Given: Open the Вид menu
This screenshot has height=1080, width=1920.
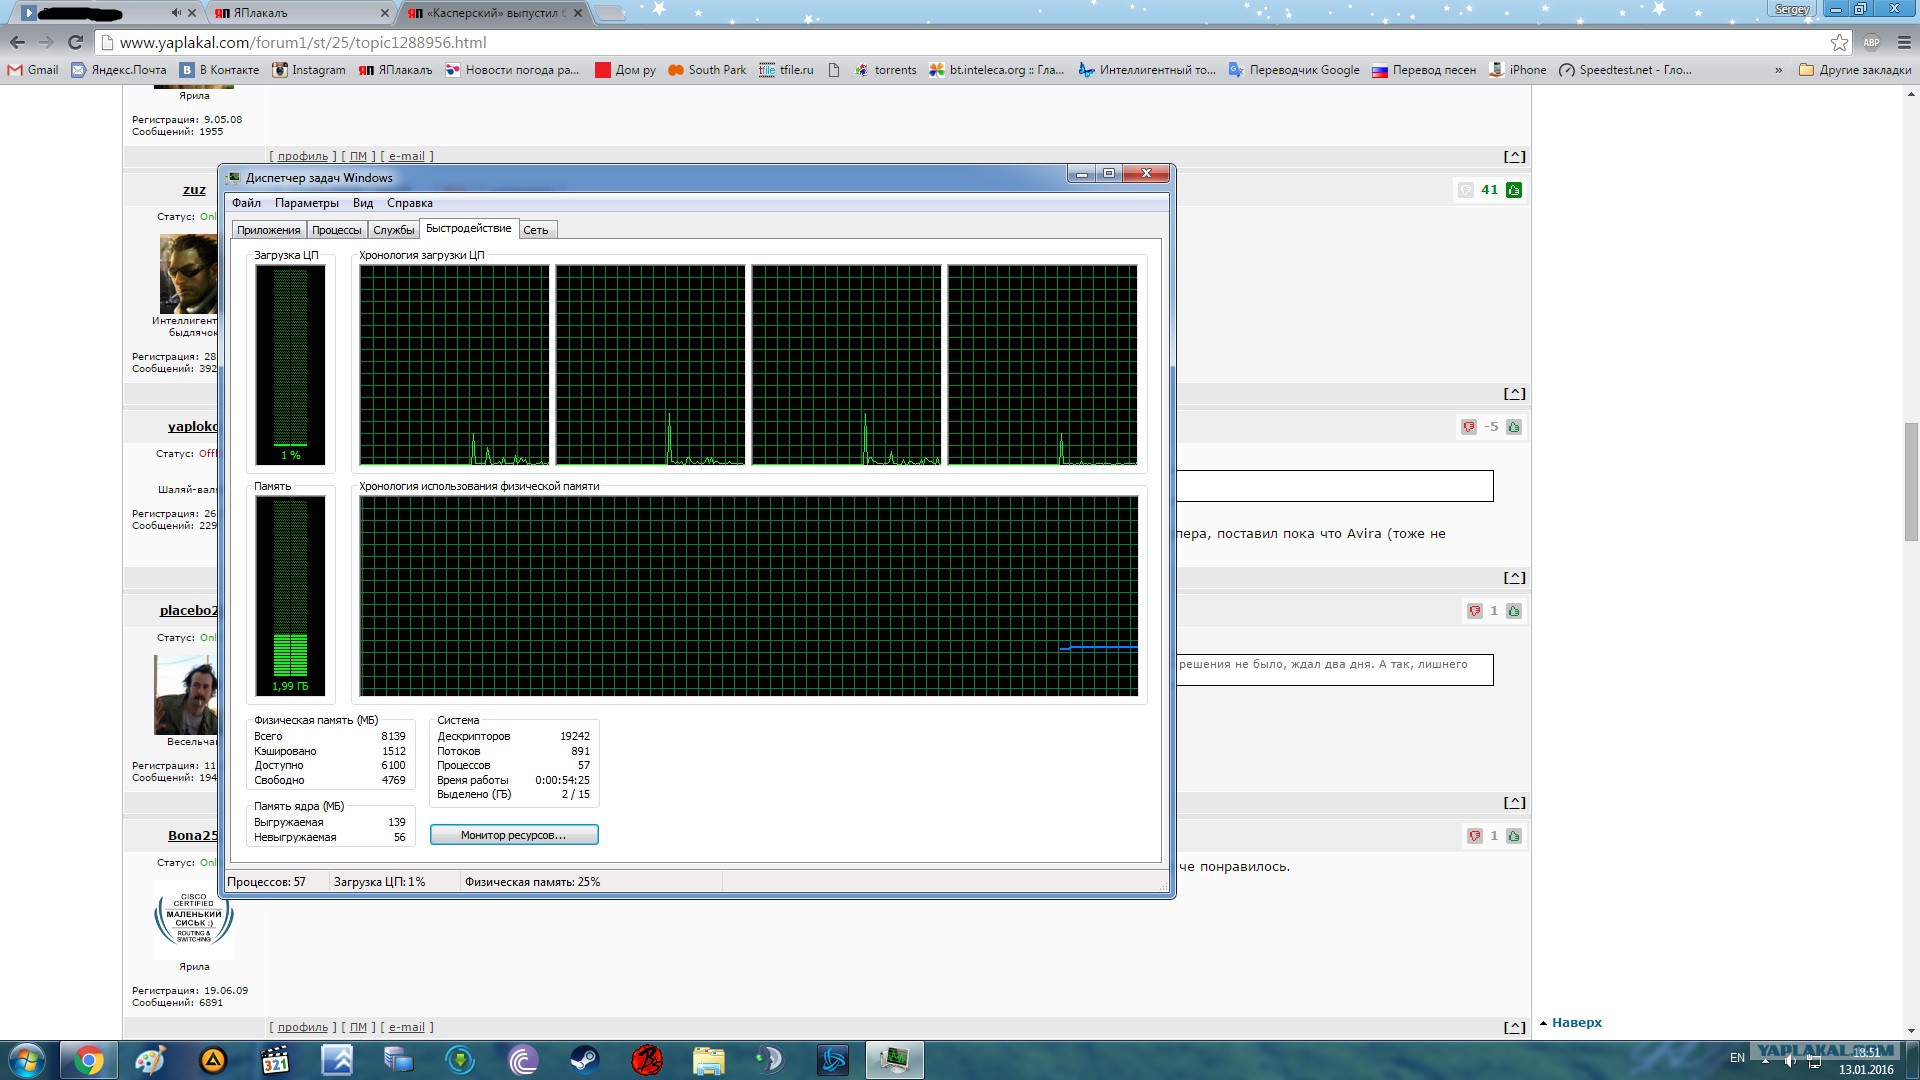Looking at the screenshot, I should click(x=363, y=203).
